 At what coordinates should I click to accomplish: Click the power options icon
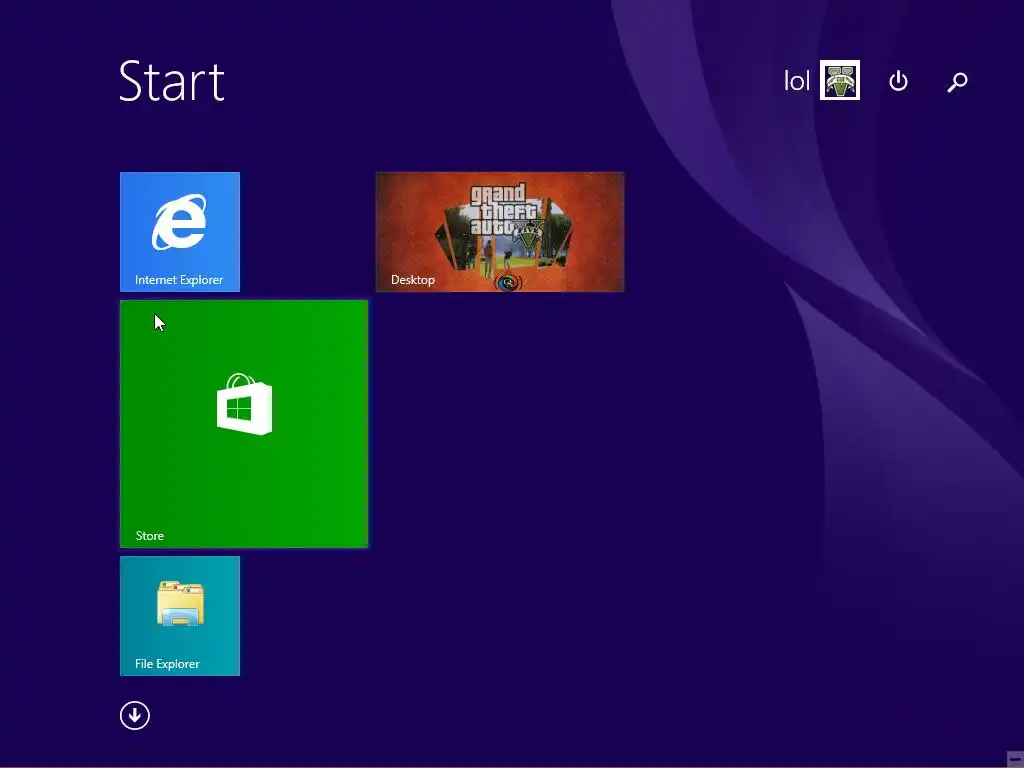pos(899,81)
